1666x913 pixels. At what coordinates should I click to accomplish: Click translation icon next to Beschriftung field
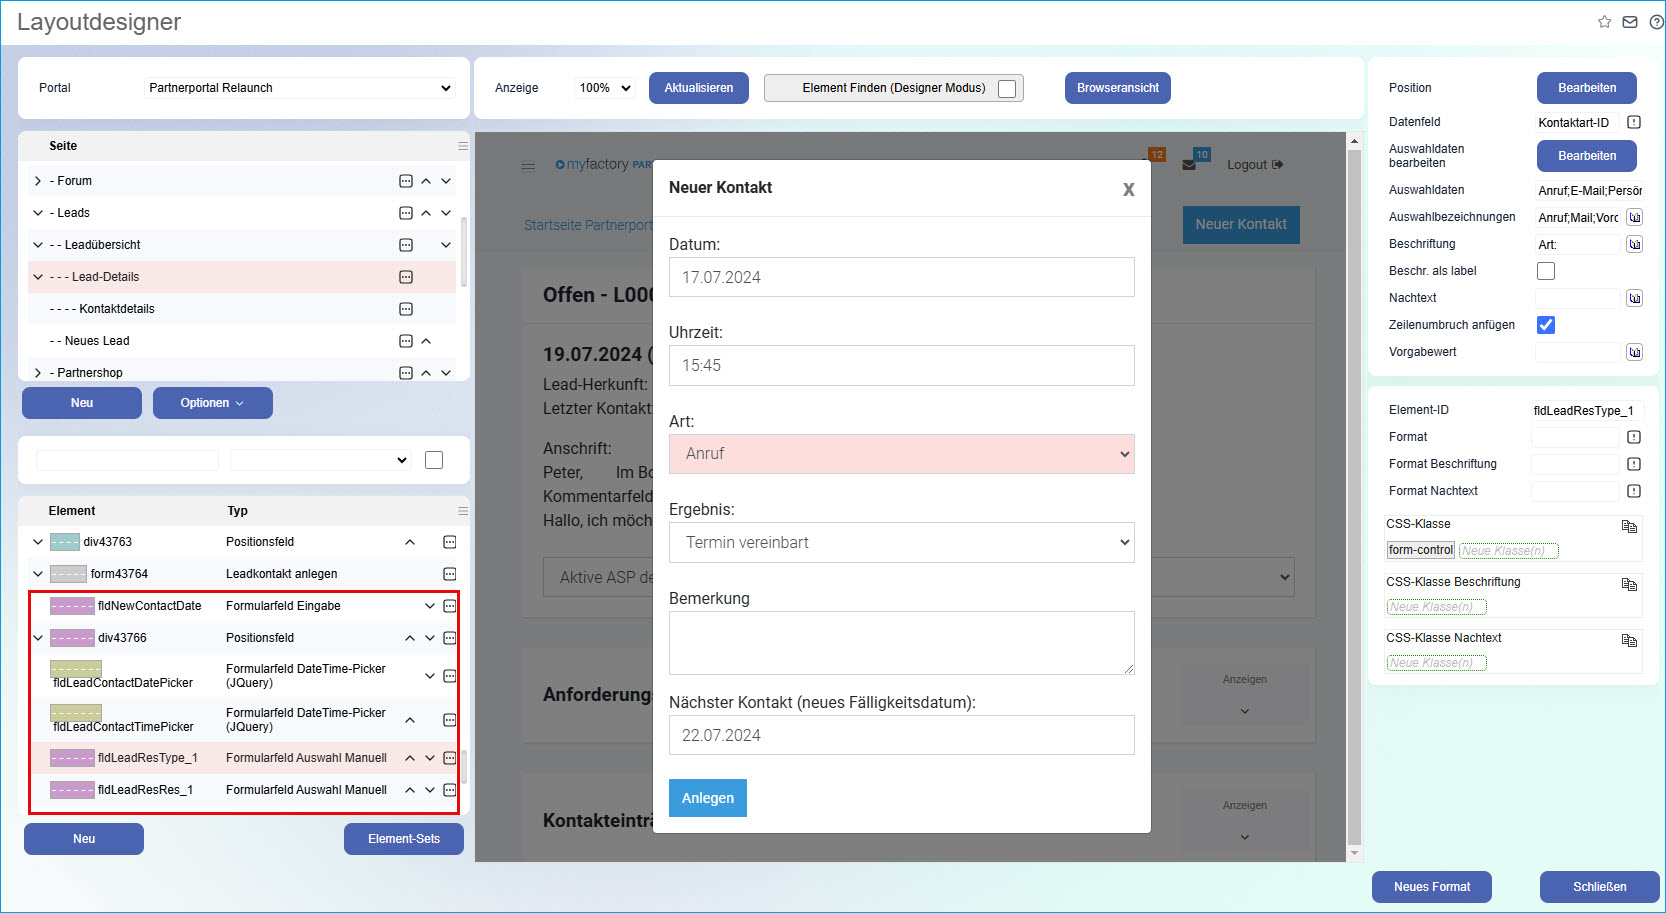[1634, 244]
